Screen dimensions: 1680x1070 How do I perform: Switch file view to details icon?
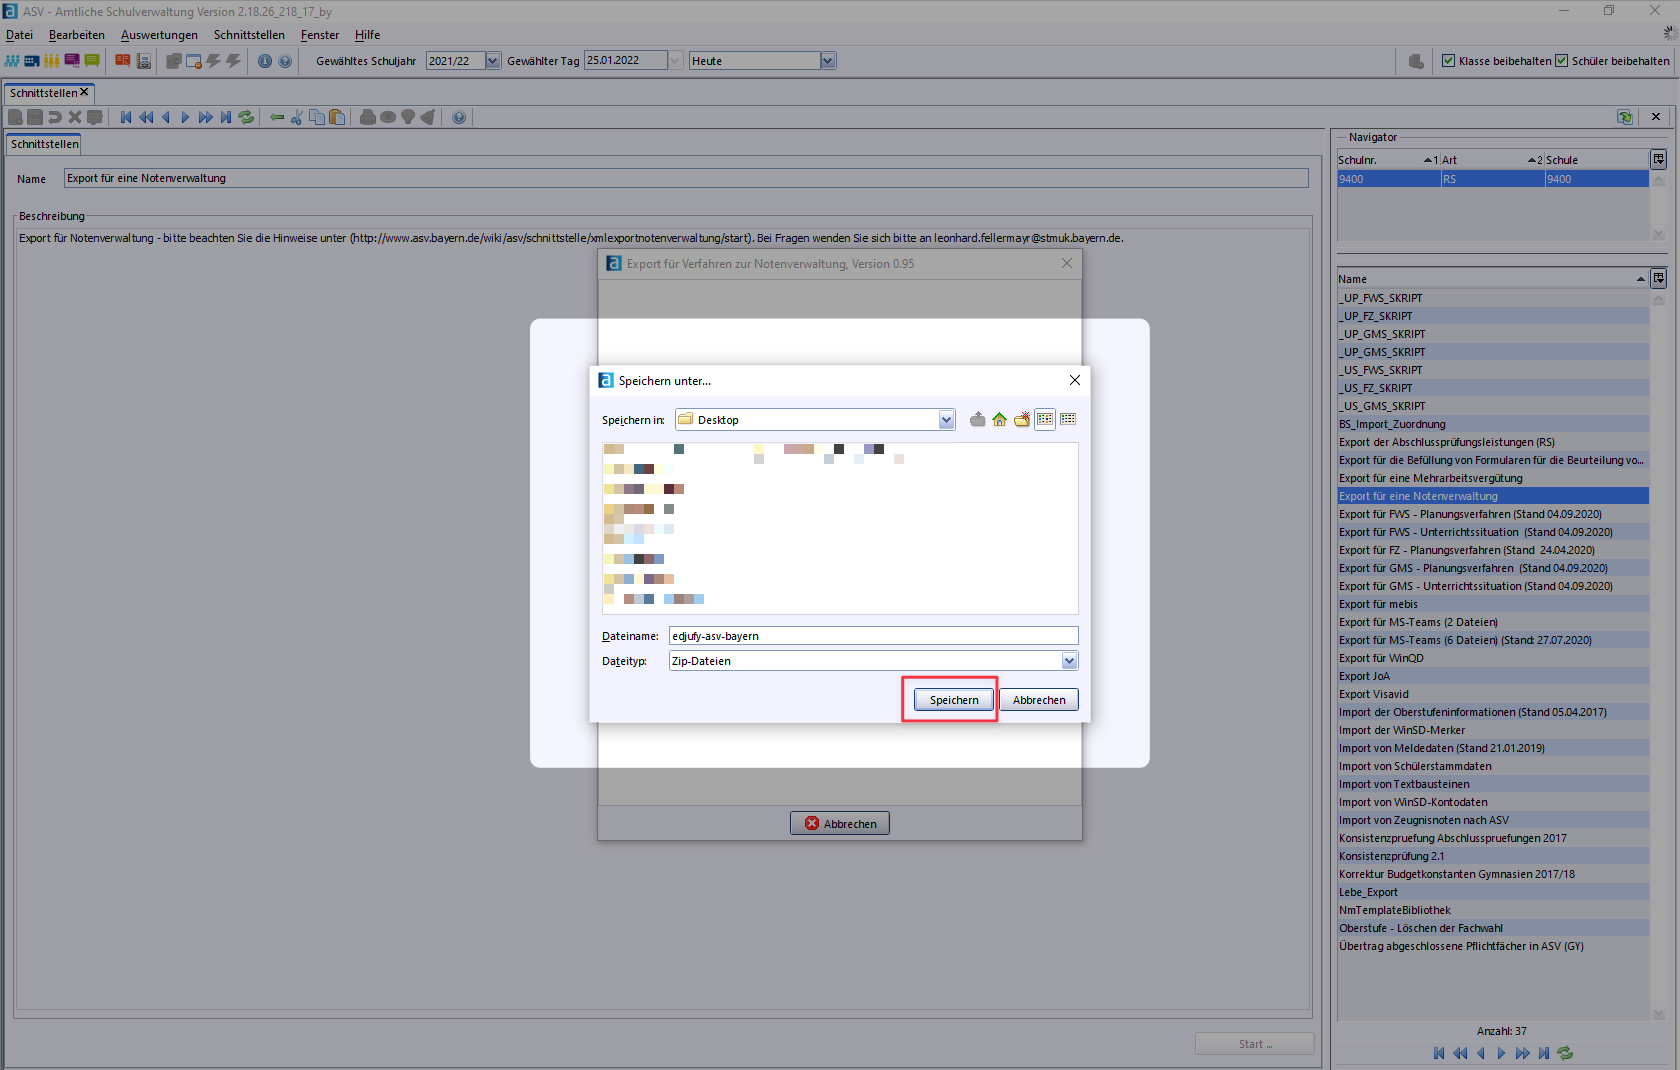[x=1068, y=420]
